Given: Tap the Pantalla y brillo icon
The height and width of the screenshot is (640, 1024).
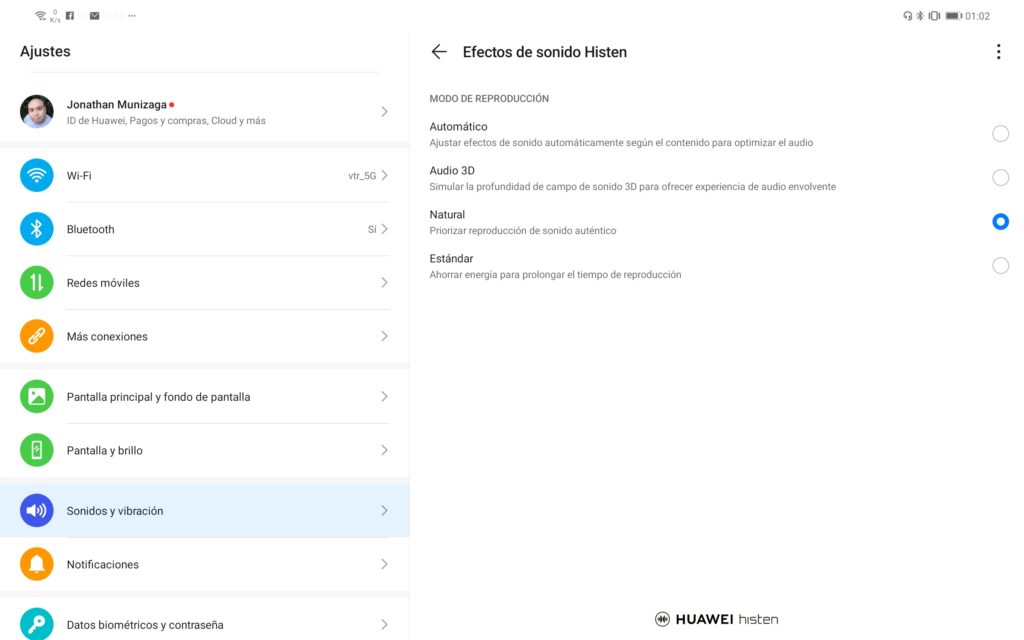Looking at the screenshot, I should [x=37, y=451].
